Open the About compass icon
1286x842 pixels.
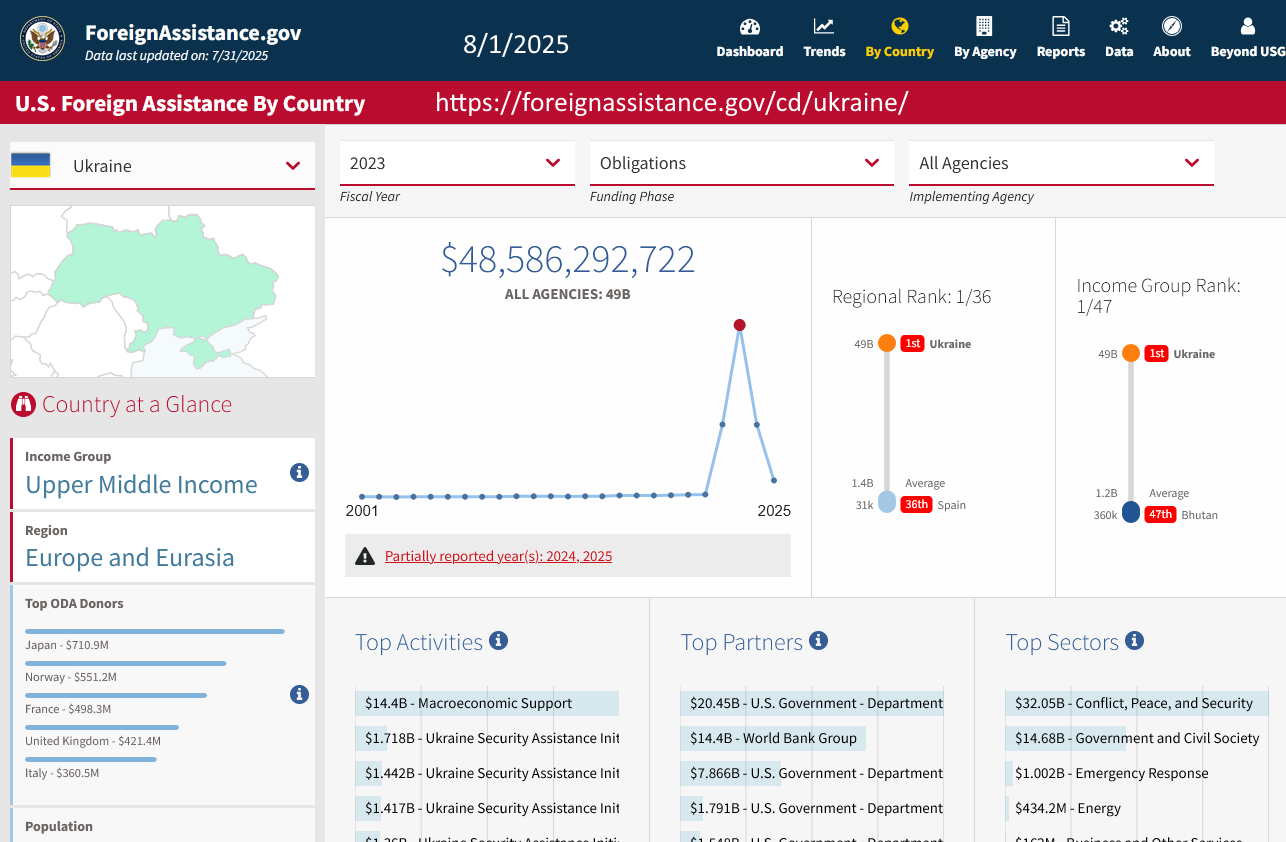pyautogui.click(x=1172, y=27)
